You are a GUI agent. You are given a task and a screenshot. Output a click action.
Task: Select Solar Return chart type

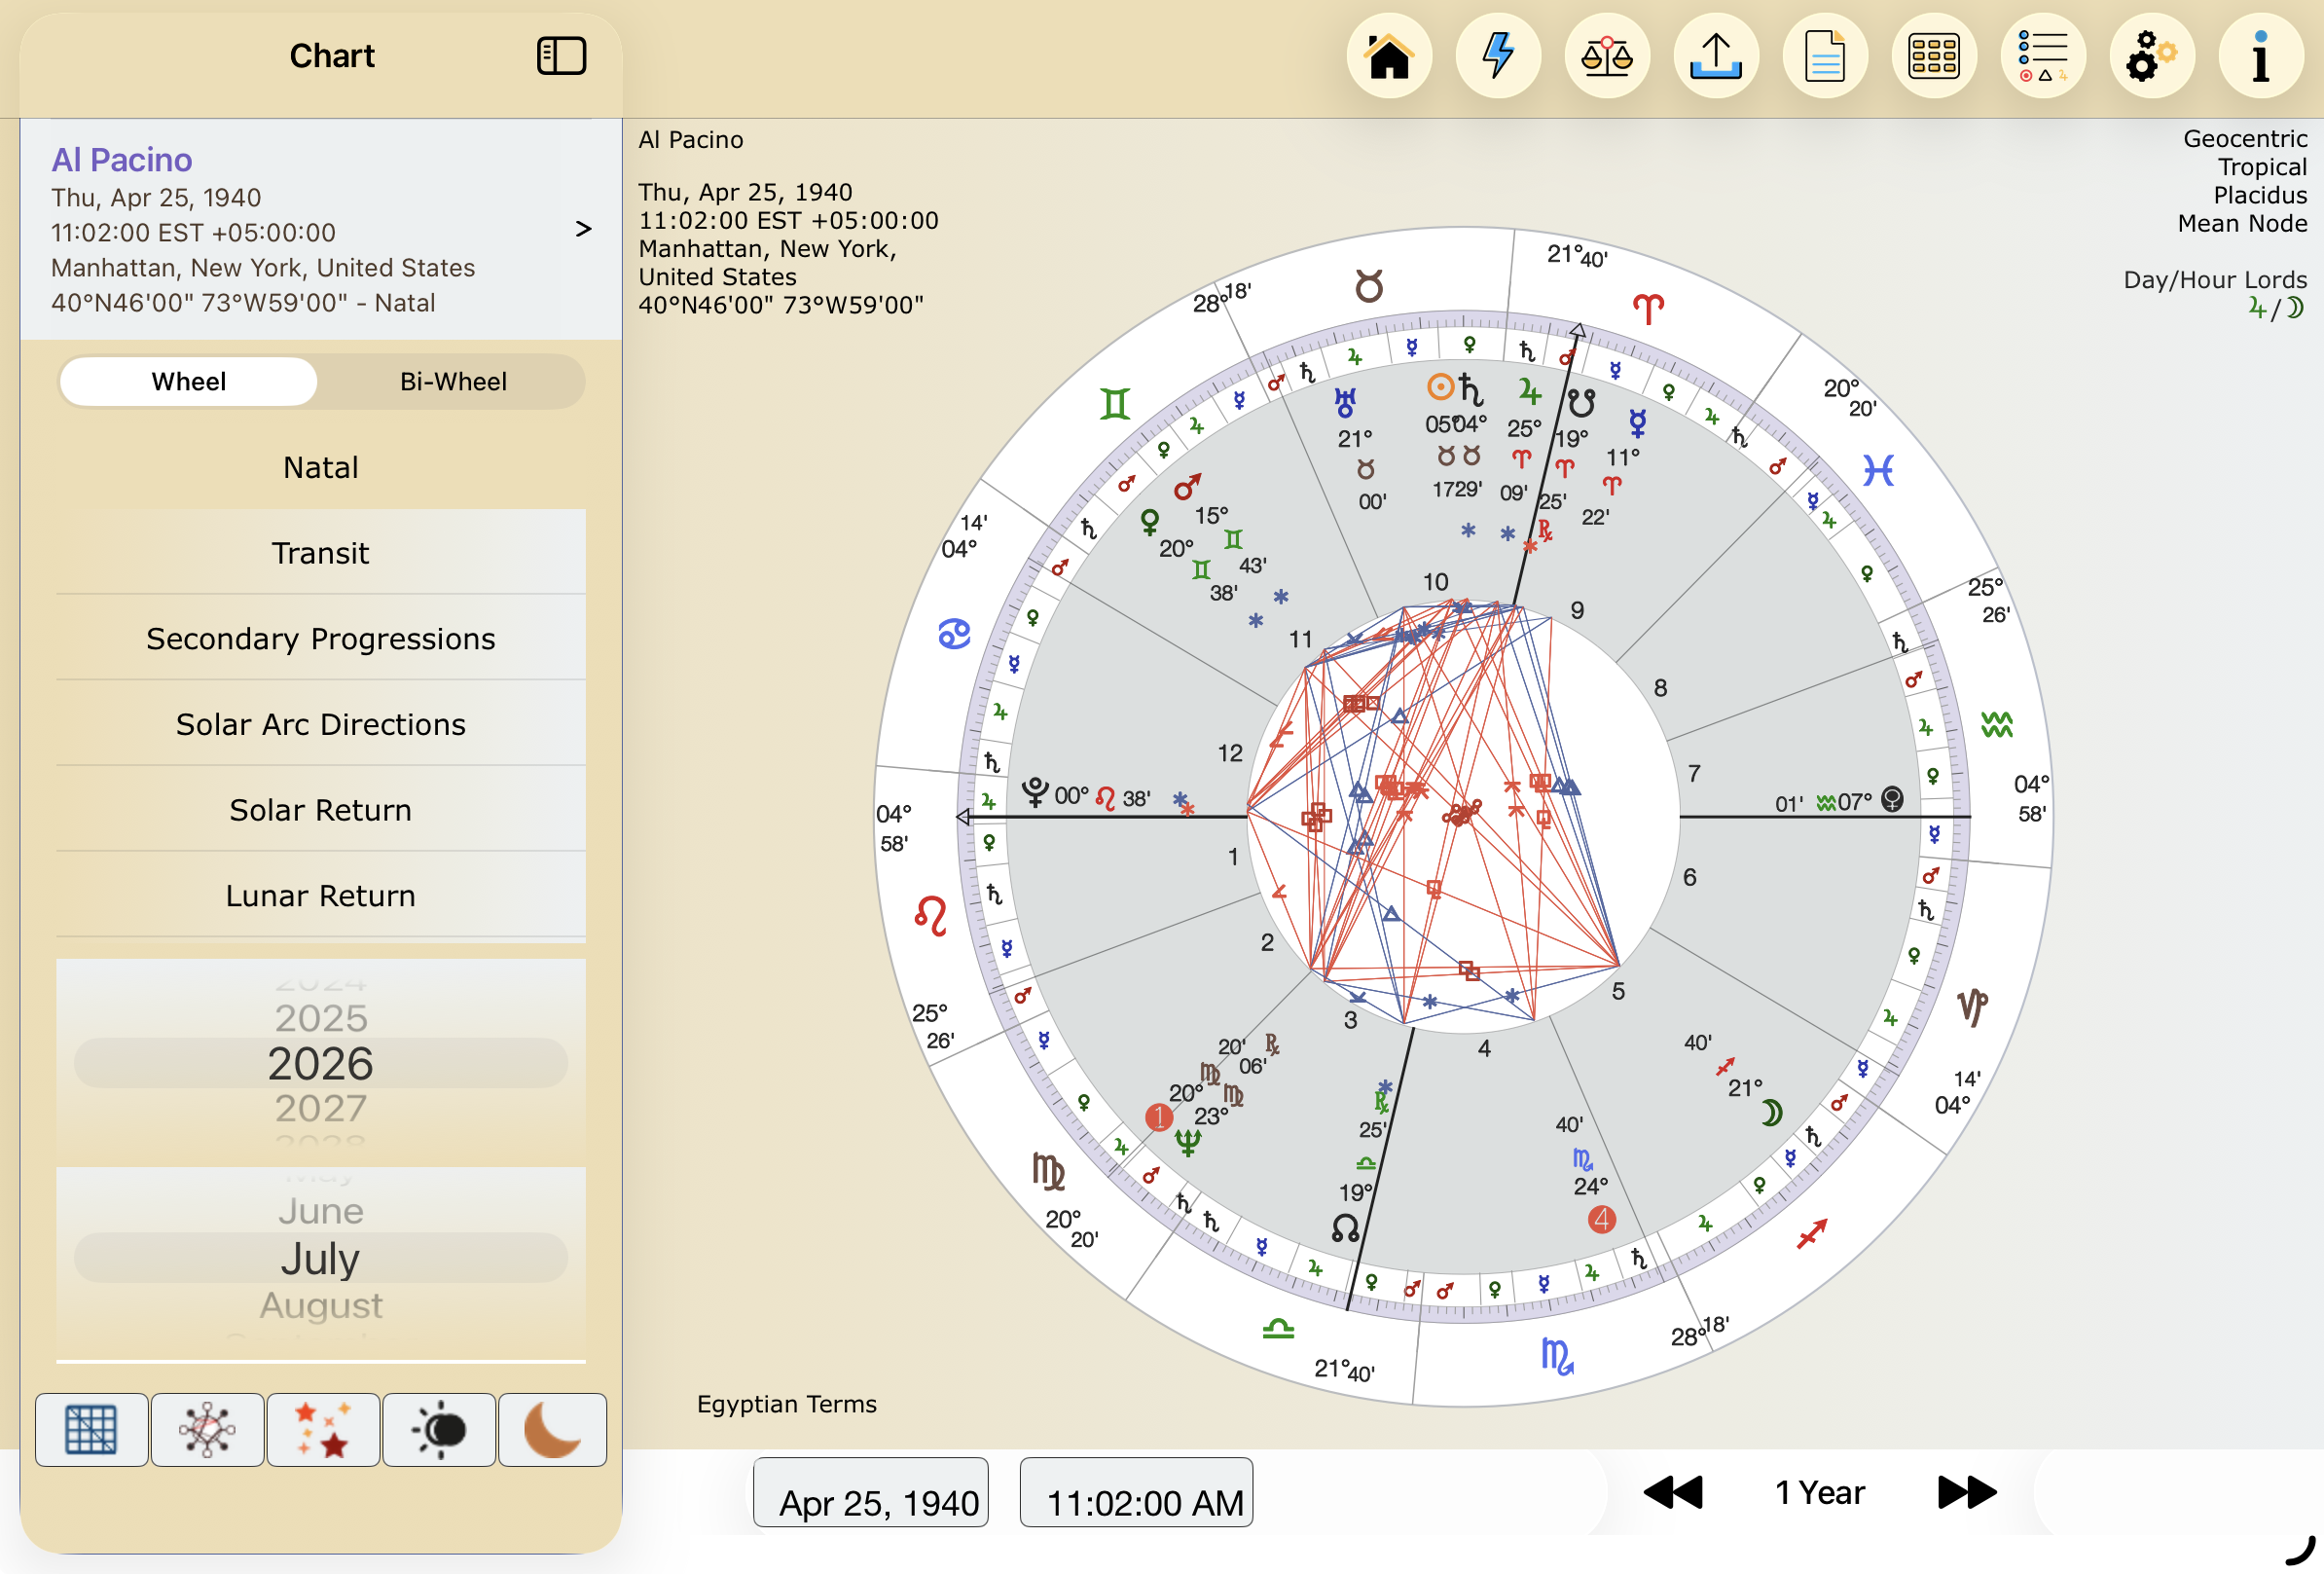pyautogui.click(x=321, y=809)
